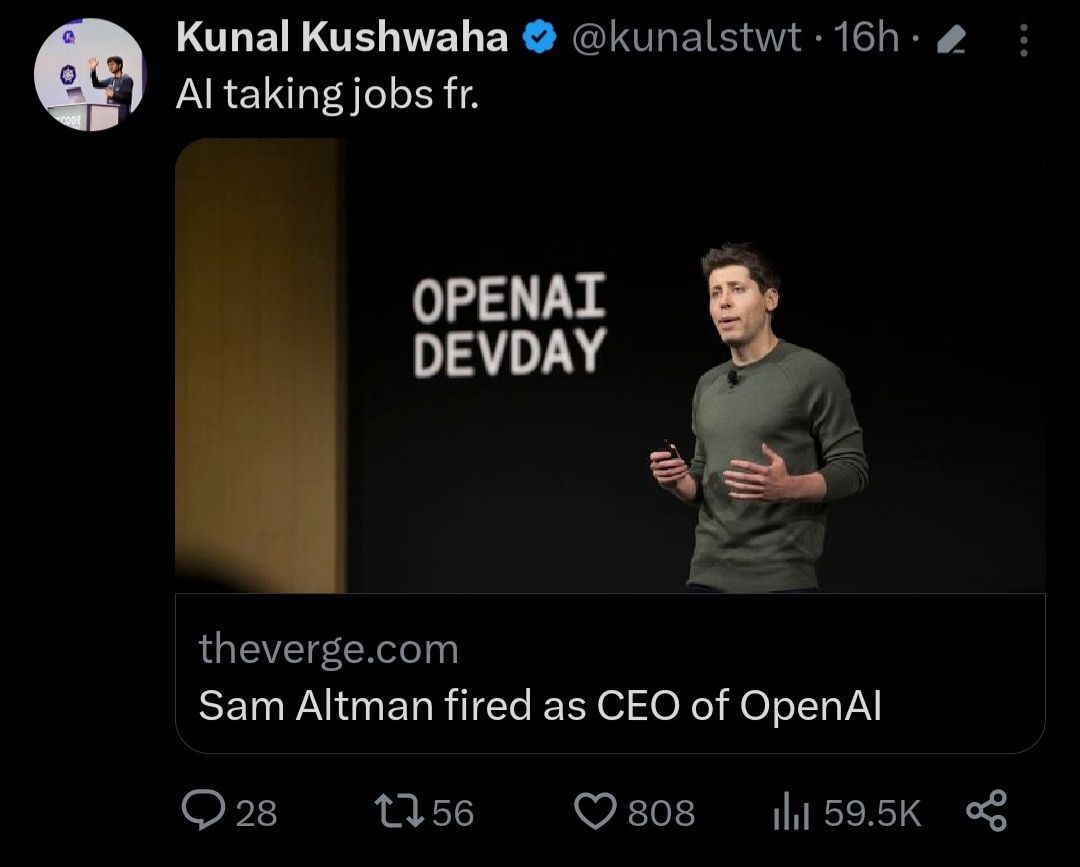Open 'Sam Altman fired as CEO' headline
The height and width of the screenshot is (867, 1080).
540,706
